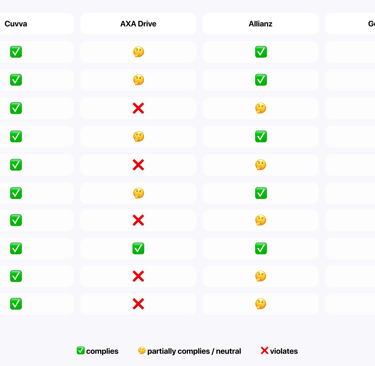The image size is (375, 366).
Task: Click the red cross in AXA Drive's fifth row
Action: coord(138,165)
